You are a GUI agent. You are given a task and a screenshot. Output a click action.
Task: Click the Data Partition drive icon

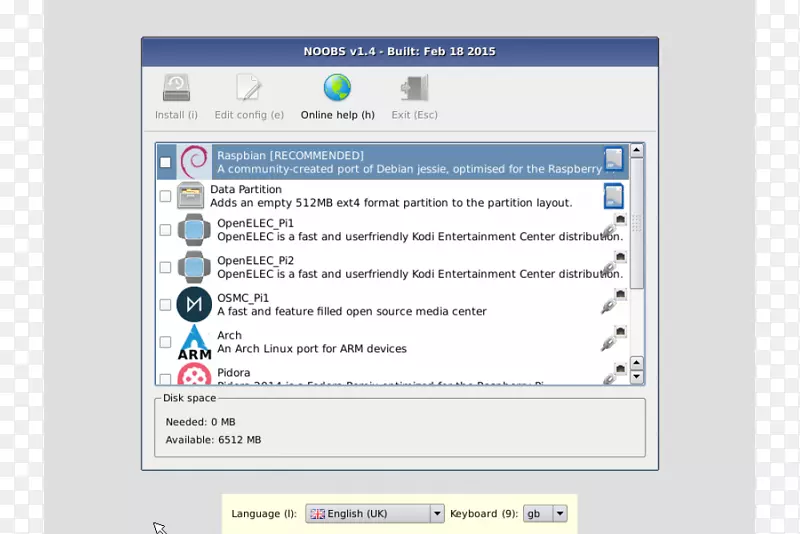[x=190, y=196]
